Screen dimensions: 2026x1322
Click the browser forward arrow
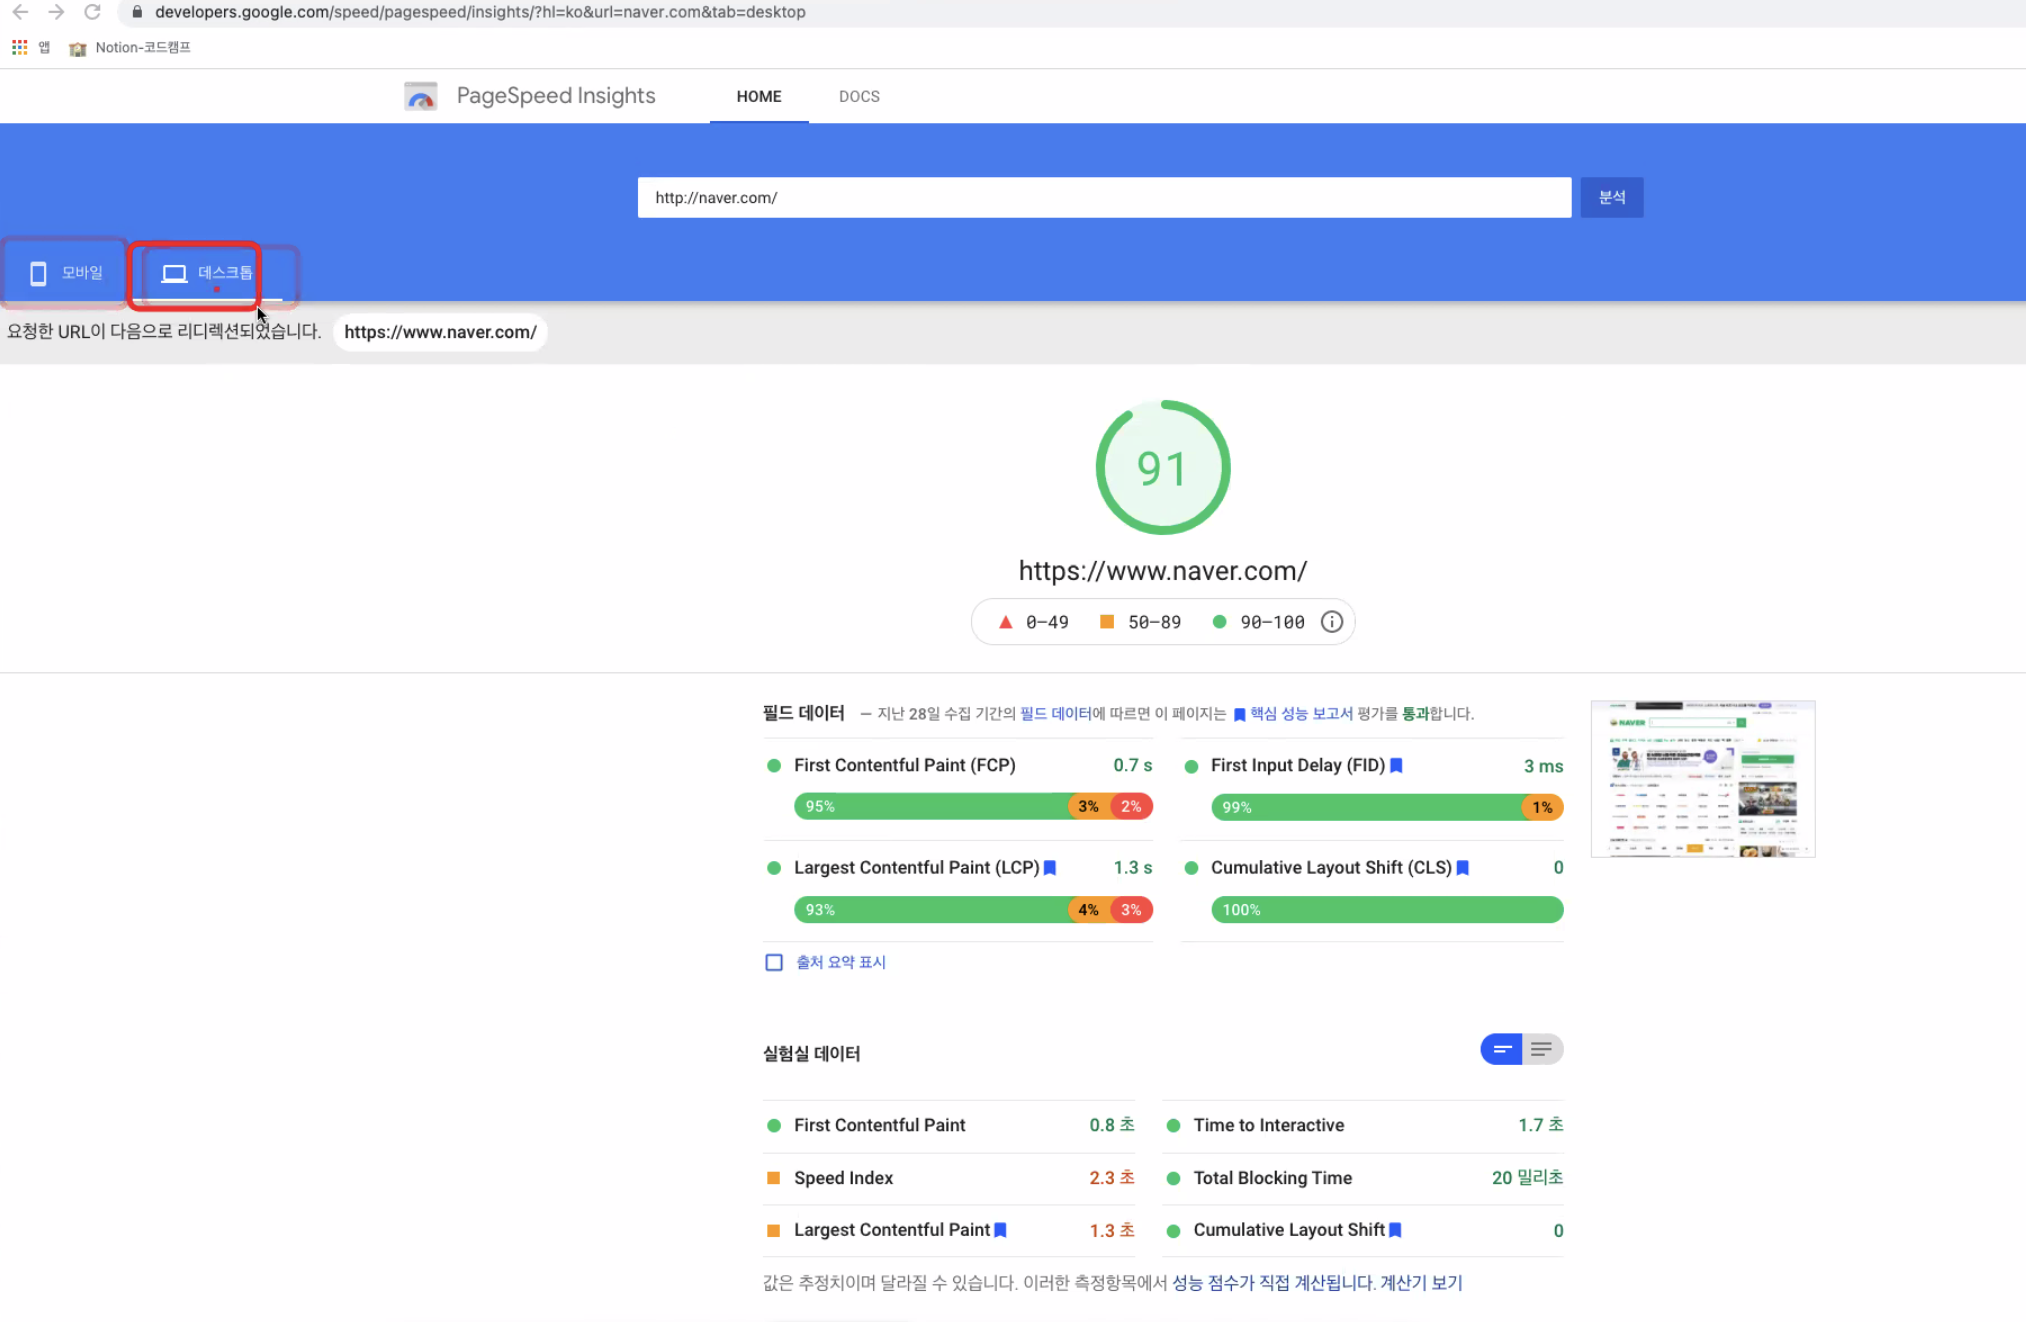pyautogui.click(x=56, y=12)
